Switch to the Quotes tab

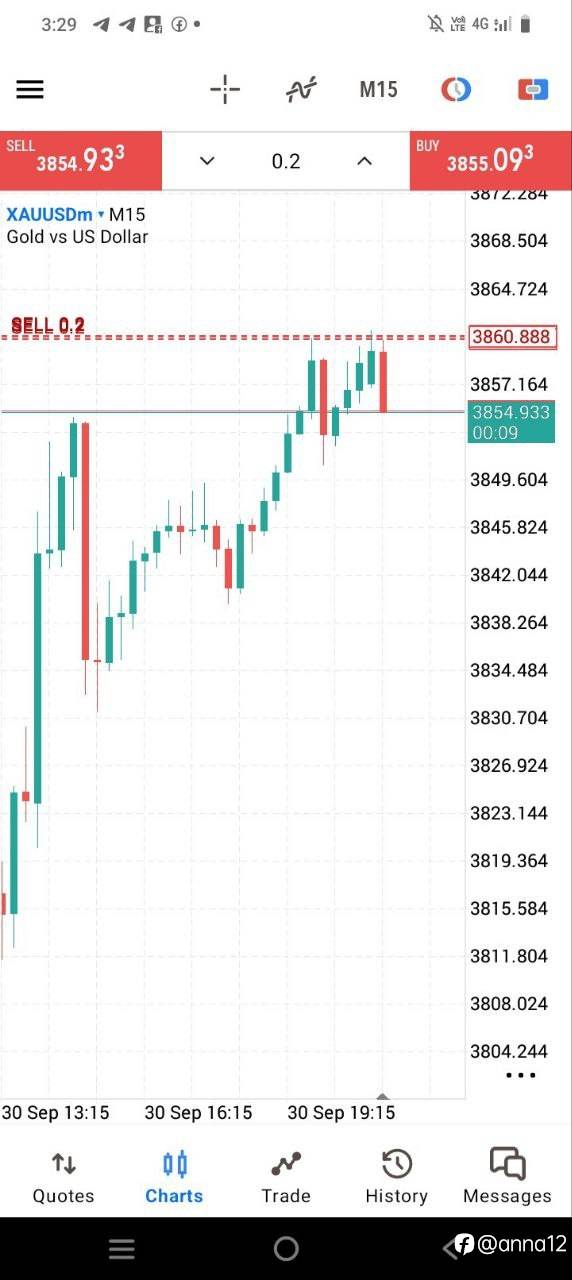pyautogui.click(x=63, y=1176)
